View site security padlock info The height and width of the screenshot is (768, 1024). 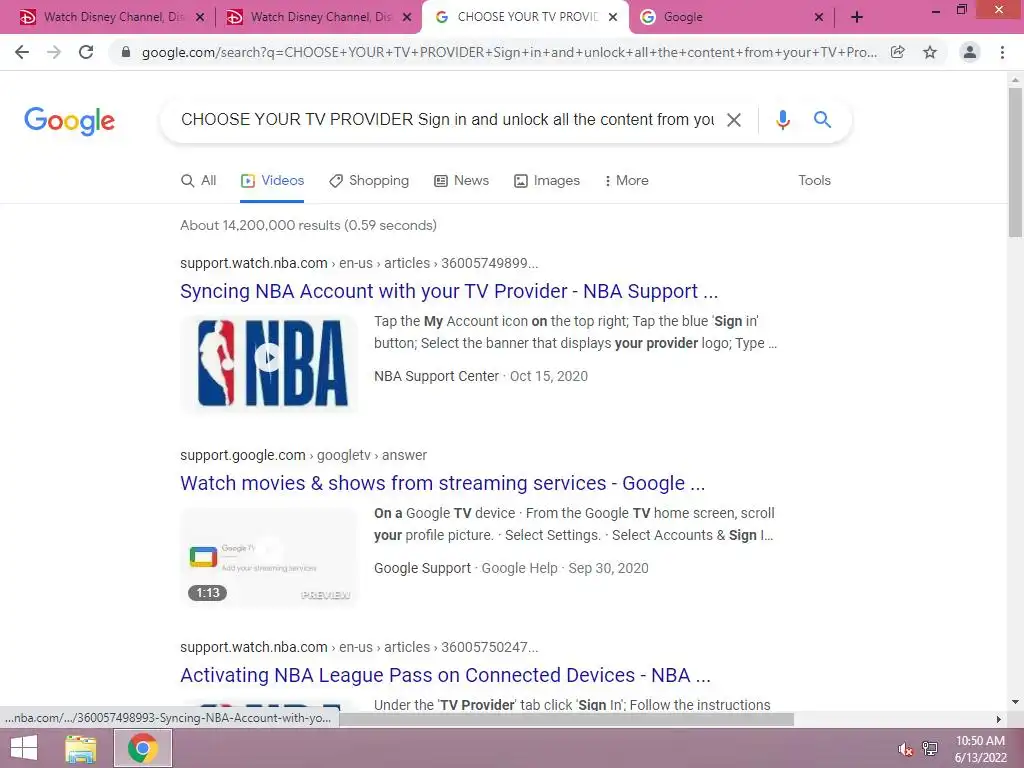tap(126, 52)
